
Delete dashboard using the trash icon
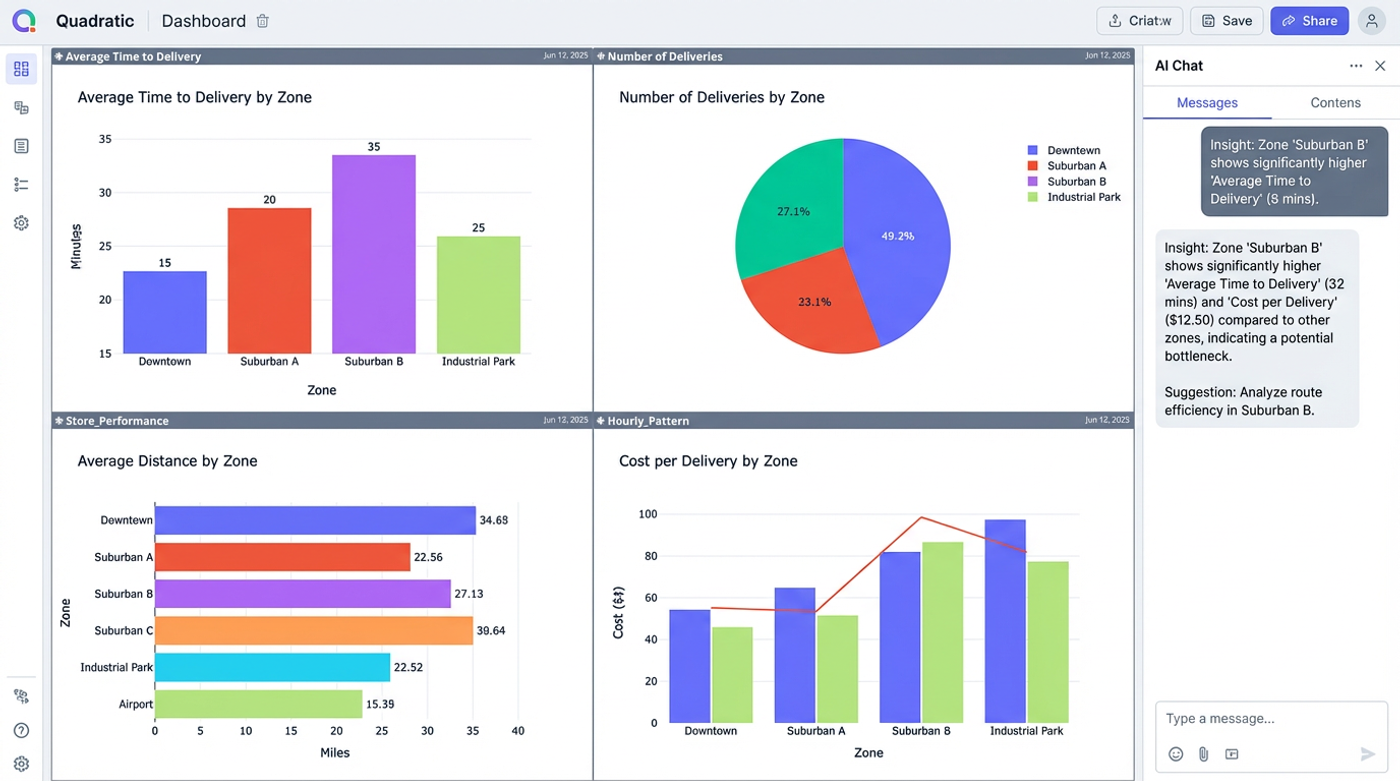coord(262,20)
